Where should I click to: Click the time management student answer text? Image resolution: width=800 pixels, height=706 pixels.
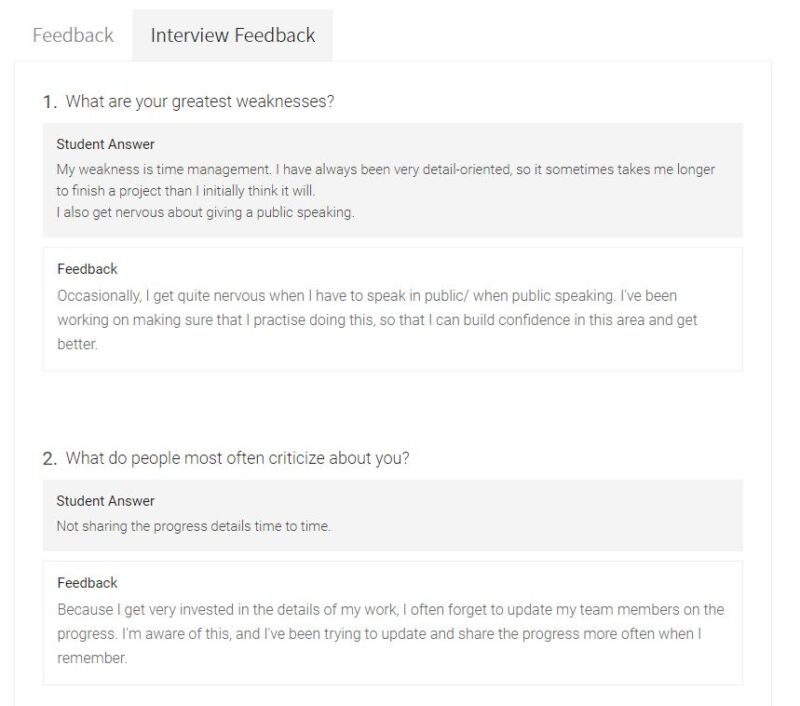385,180
